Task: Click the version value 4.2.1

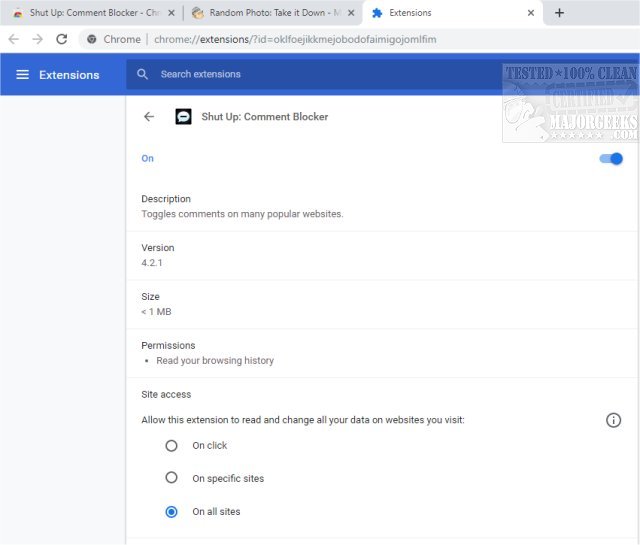Action: pyautogui.click(x=152, y=263)
